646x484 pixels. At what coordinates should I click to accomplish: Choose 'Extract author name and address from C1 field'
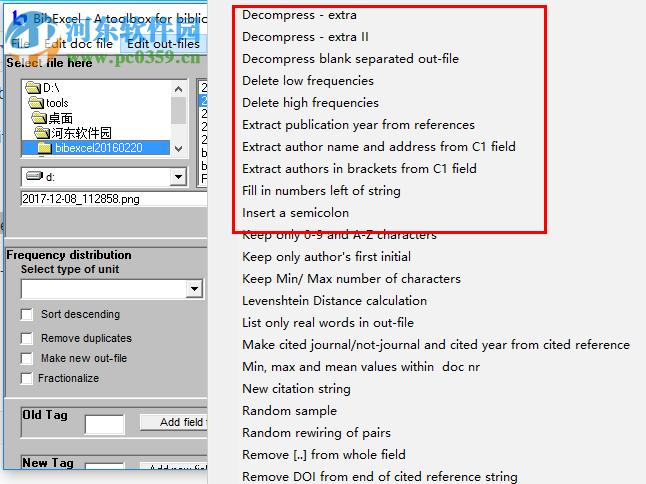pyautogui.click(x=379, y=147)
